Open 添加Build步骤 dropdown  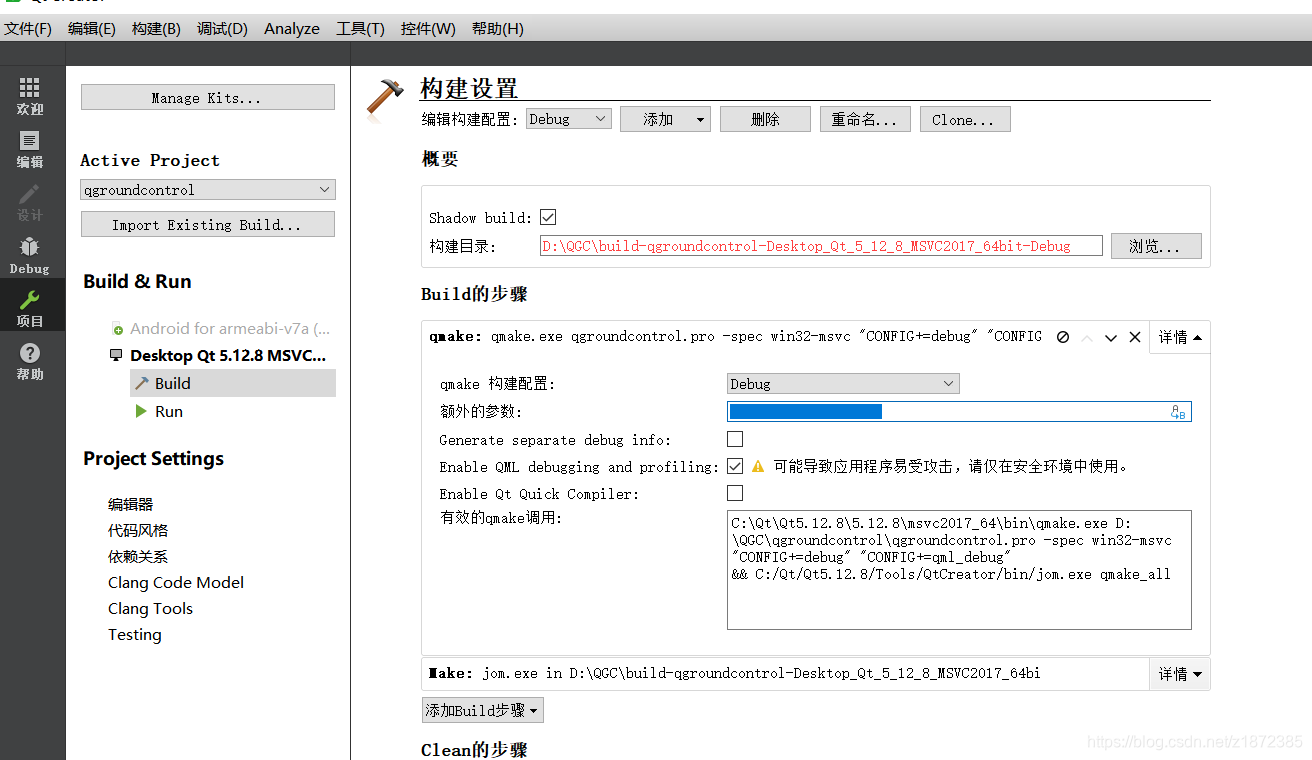[483, 710]
